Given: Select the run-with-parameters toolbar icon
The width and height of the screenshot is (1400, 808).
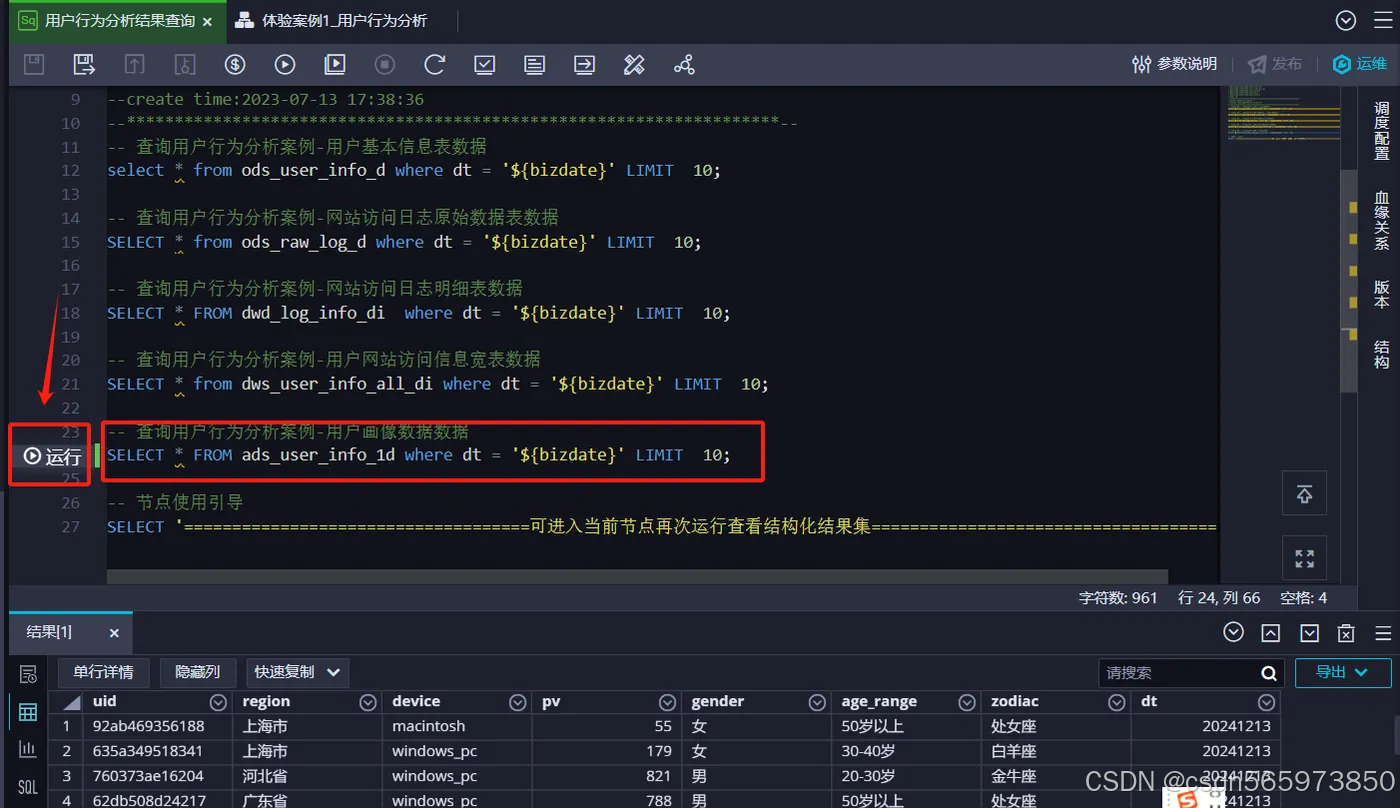Looking at the screenshot, I should coord(334,64).
